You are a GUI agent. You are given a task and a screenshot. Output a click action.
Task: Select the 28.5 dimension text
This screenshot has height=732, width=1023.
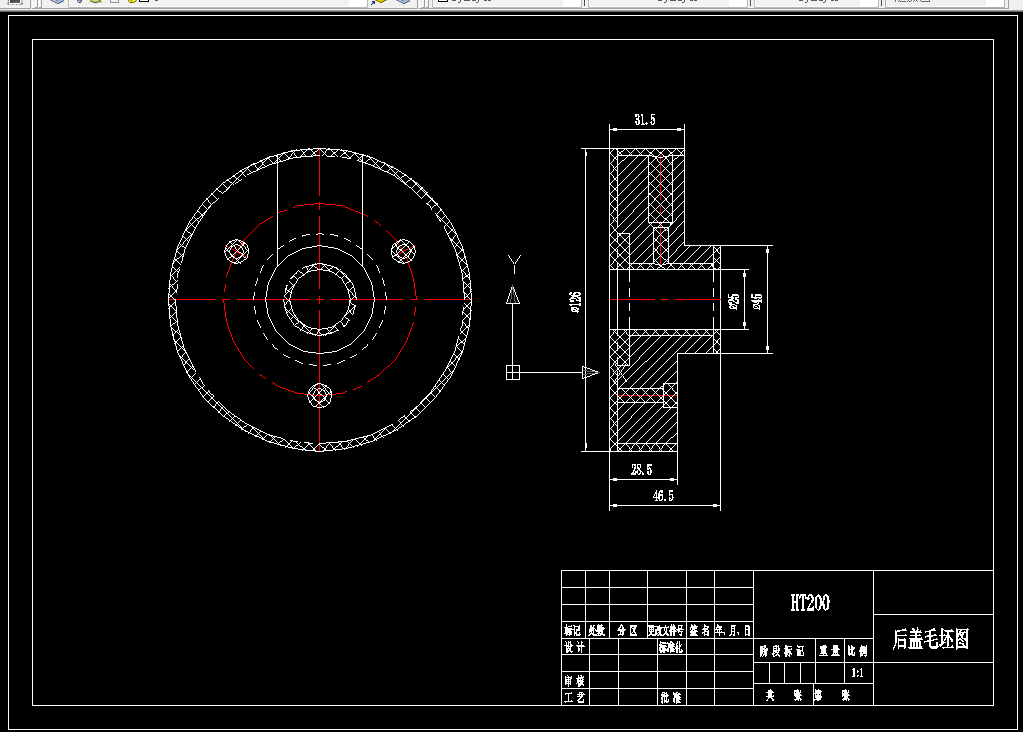[x=641, y=470]
